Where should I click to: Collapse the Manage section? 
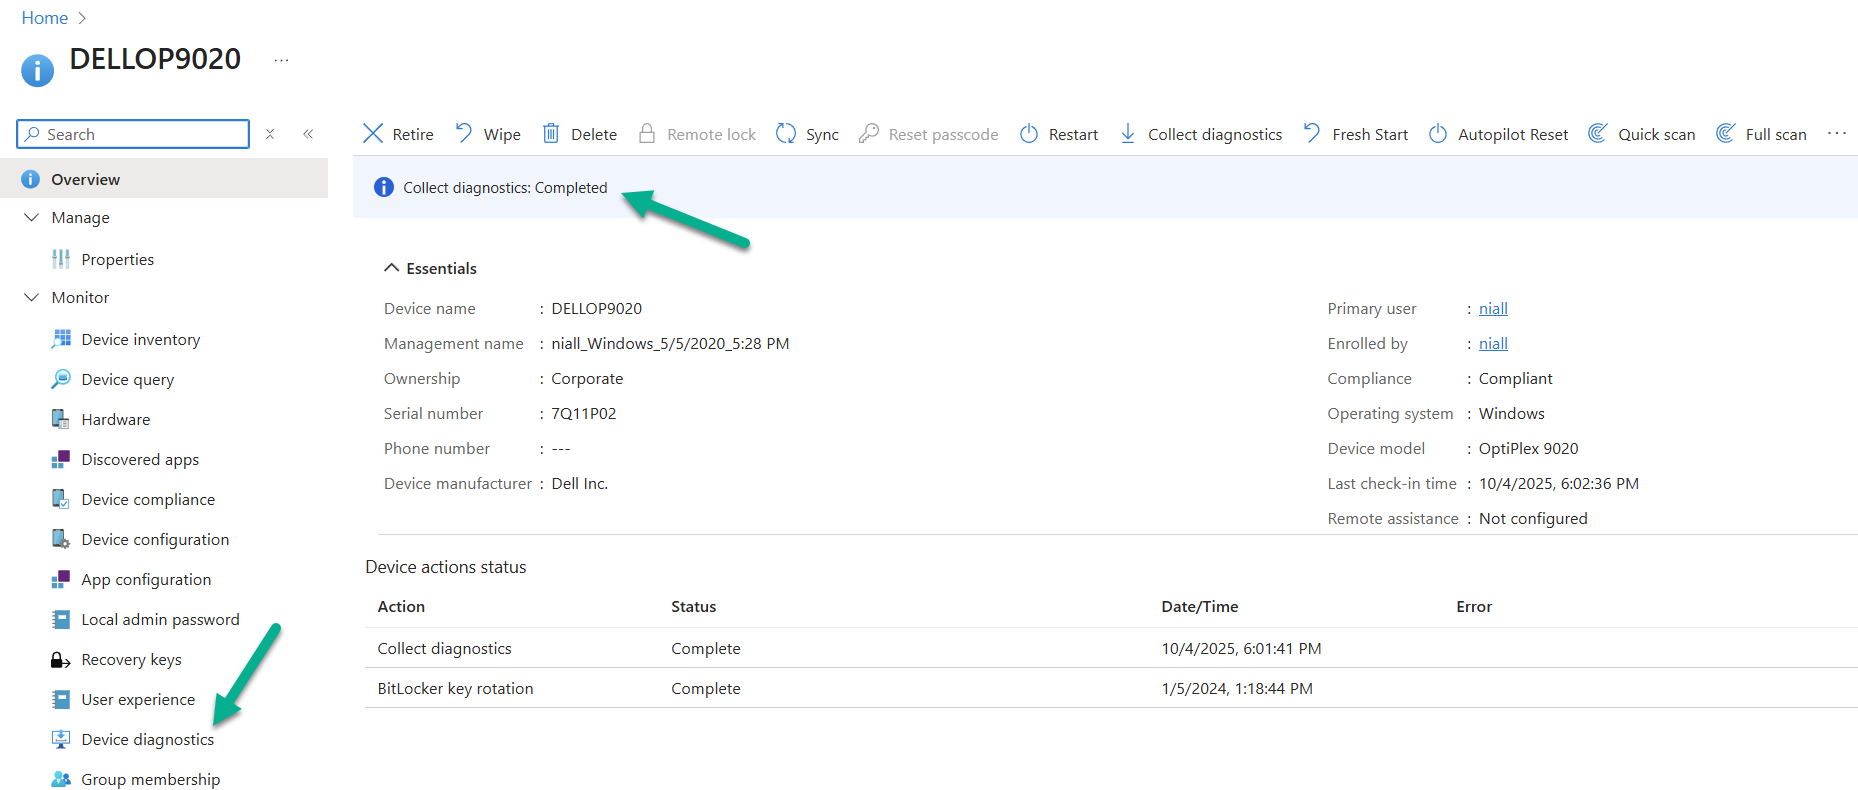click(x=32, y=218)
